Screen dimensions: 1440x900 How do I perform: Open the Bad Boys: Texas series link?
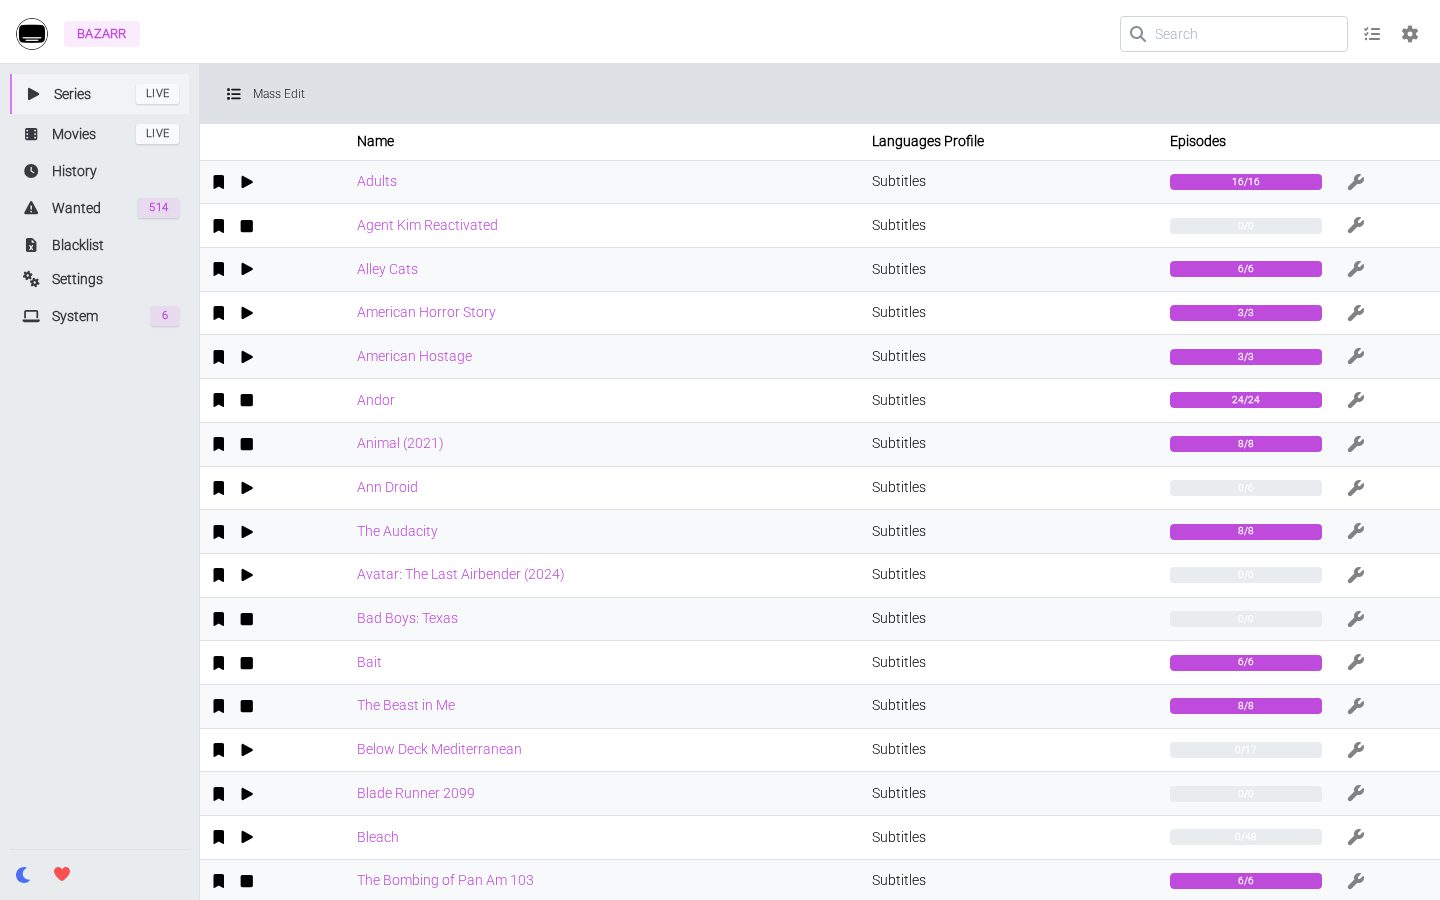[x=407, y=618]
